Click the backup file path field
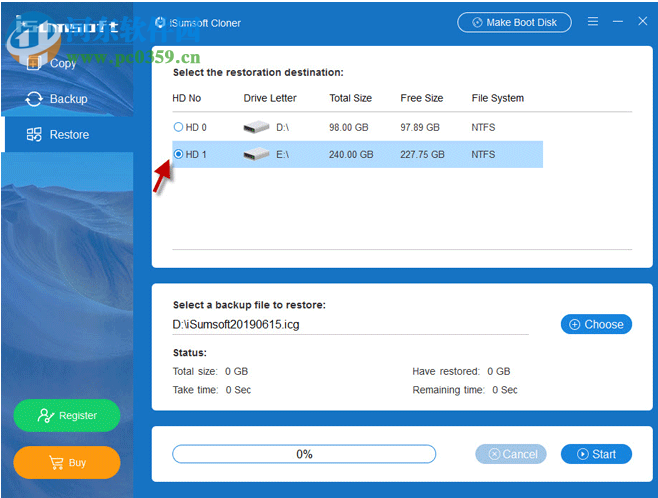658x498 pixels. [350, 325]
